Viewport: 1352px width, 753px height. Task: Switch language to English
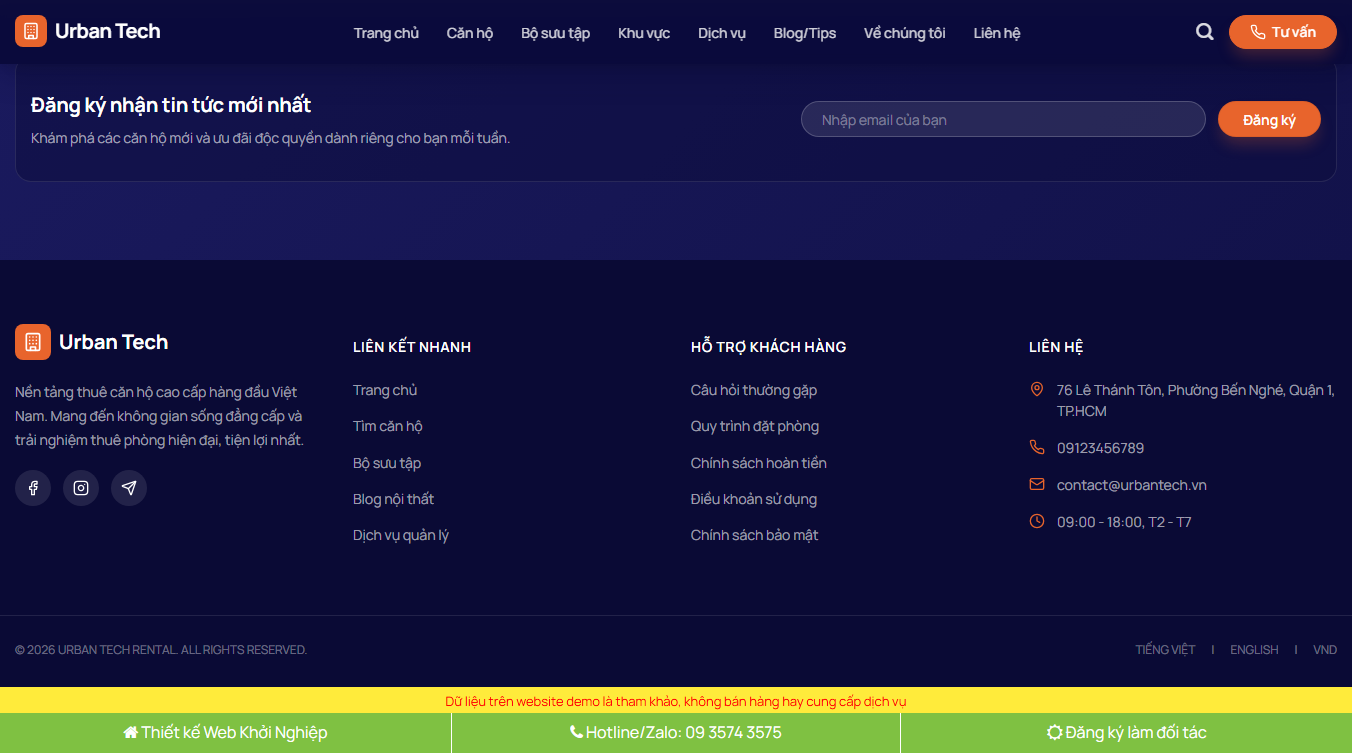coord(1254,650)
